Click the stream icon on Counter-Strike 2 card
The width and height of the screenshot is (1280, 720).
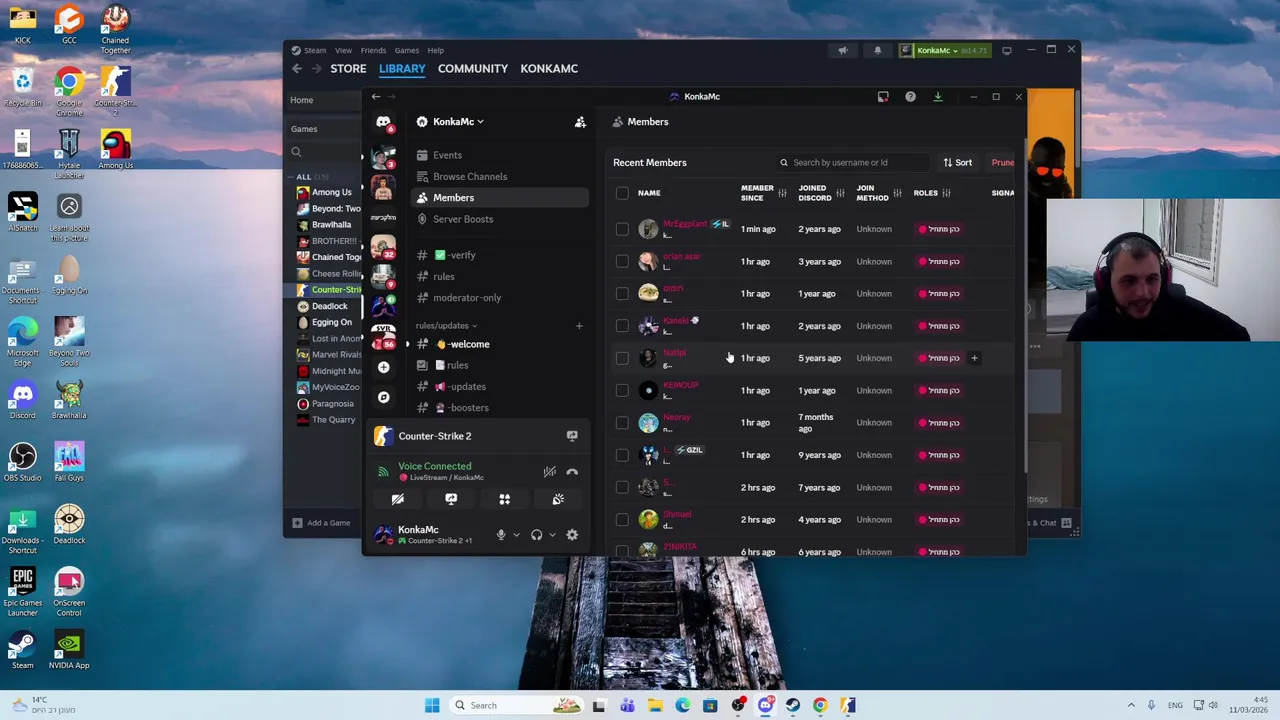coord(572,436)
